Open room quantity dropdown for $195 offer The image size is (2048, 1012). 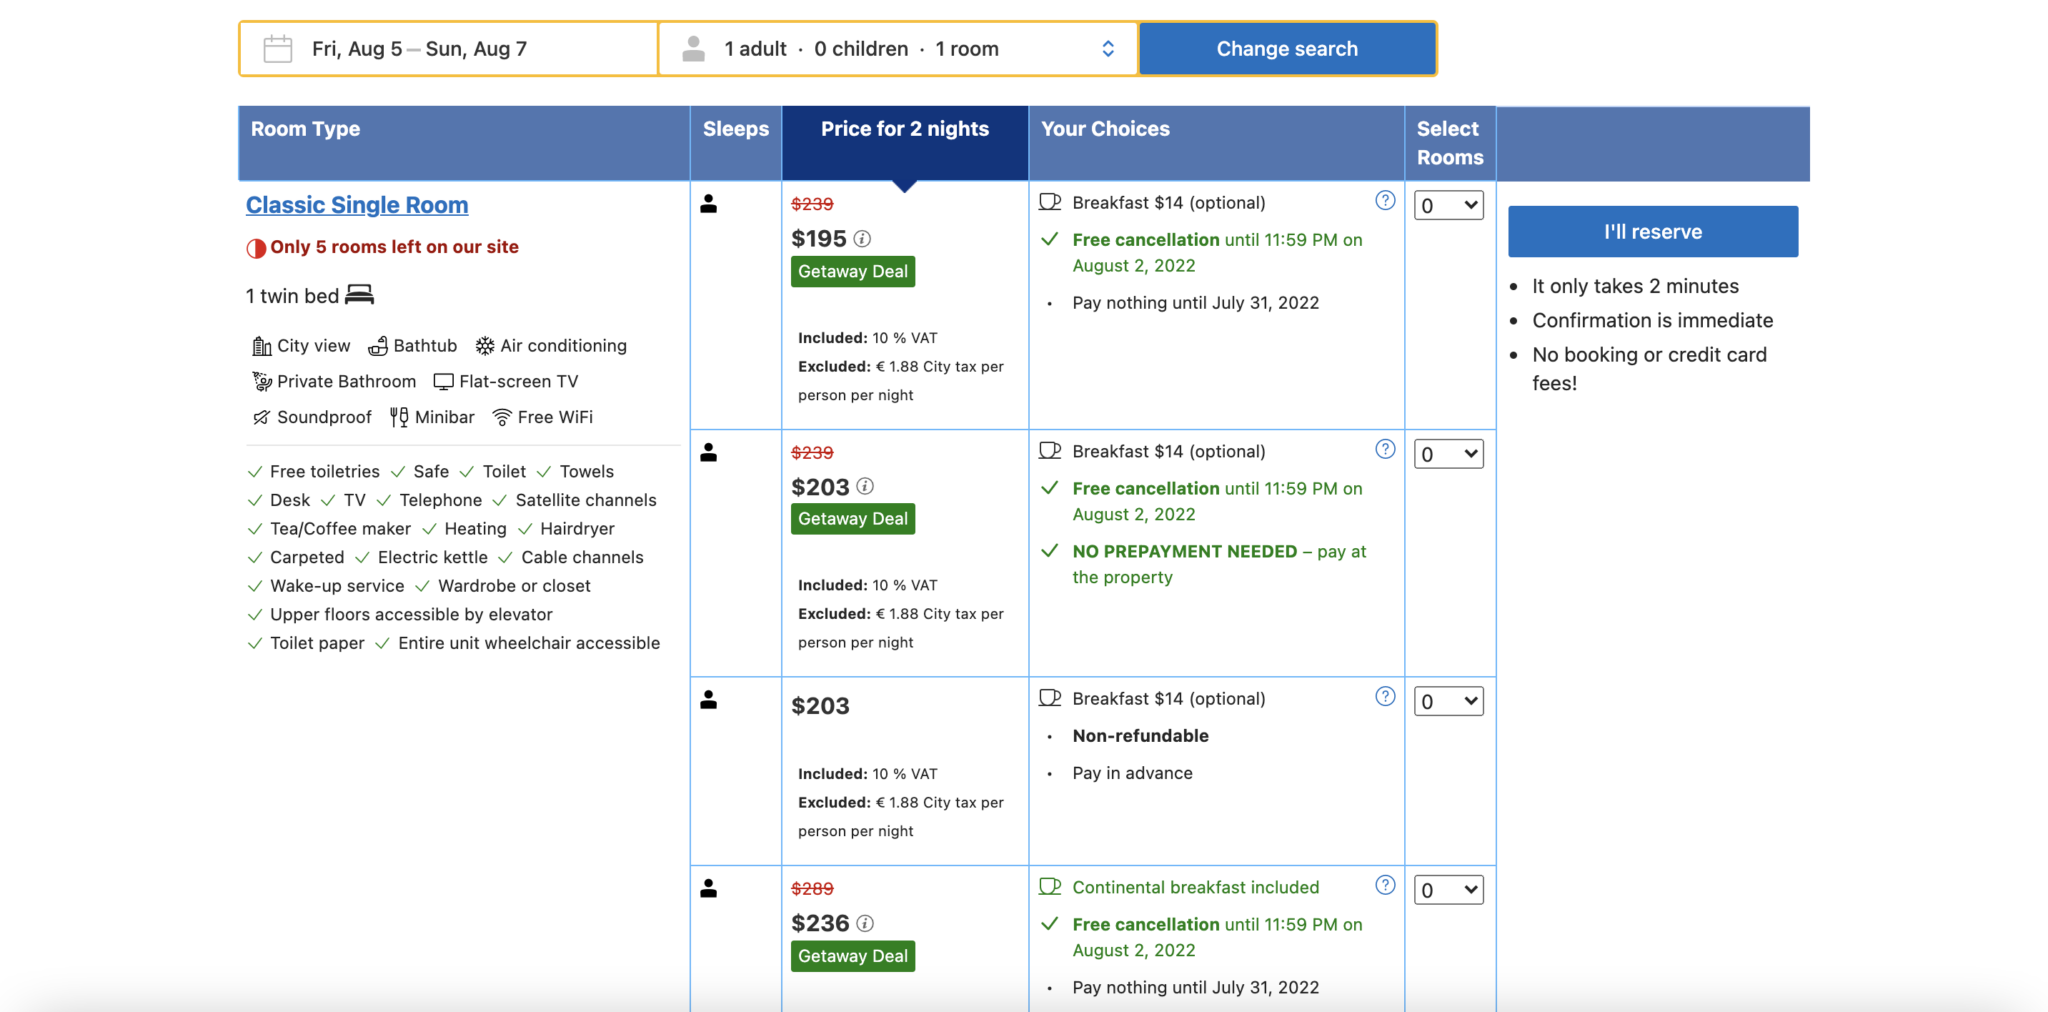point(1448,206)
